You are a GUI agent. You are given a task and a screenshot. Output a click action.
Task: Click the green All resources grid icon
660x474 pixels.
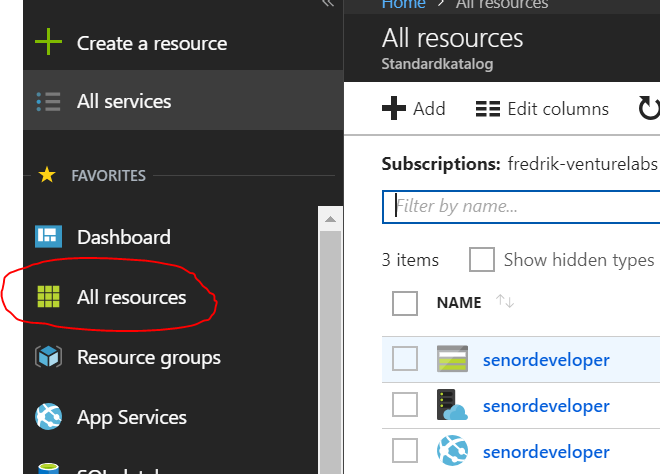[x=48, y=297]
